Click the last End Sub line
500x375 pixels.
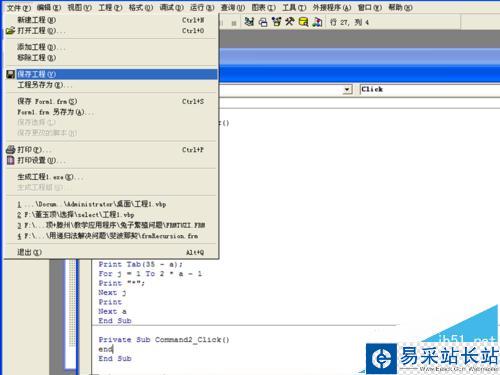[115, 358]
